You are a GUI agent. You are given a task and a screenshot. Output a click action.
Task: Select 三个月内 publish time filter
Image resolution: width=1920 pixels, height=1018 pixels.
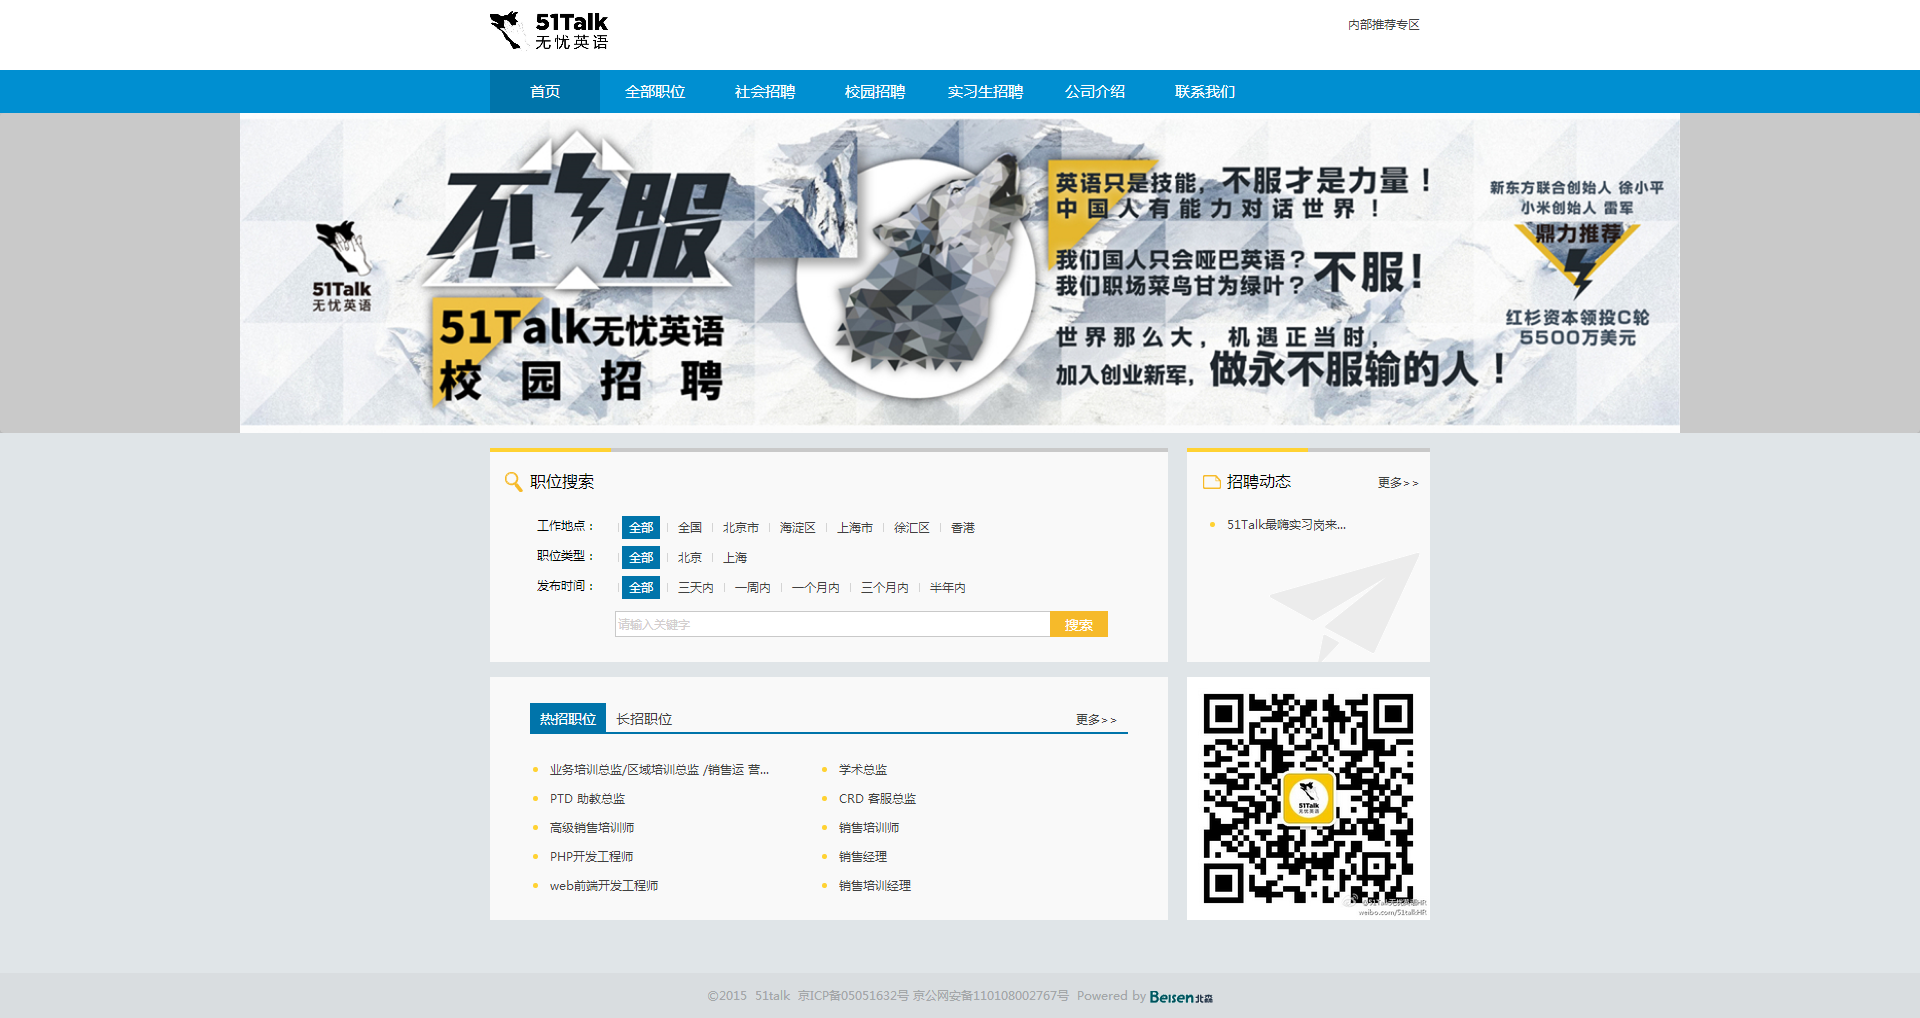[885, 588]
